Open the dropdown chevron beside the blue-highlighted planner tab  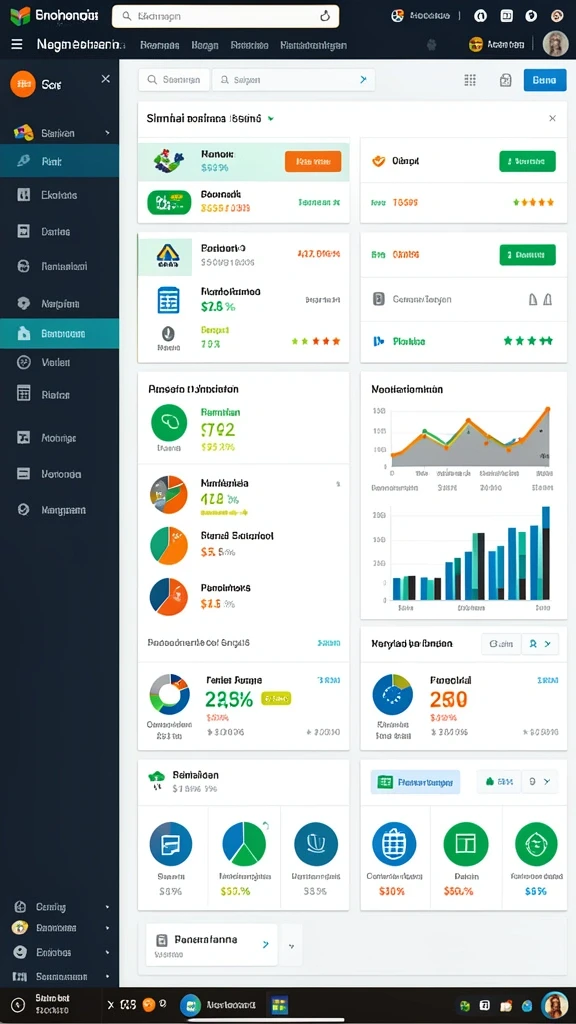click(x=547, y=781)
